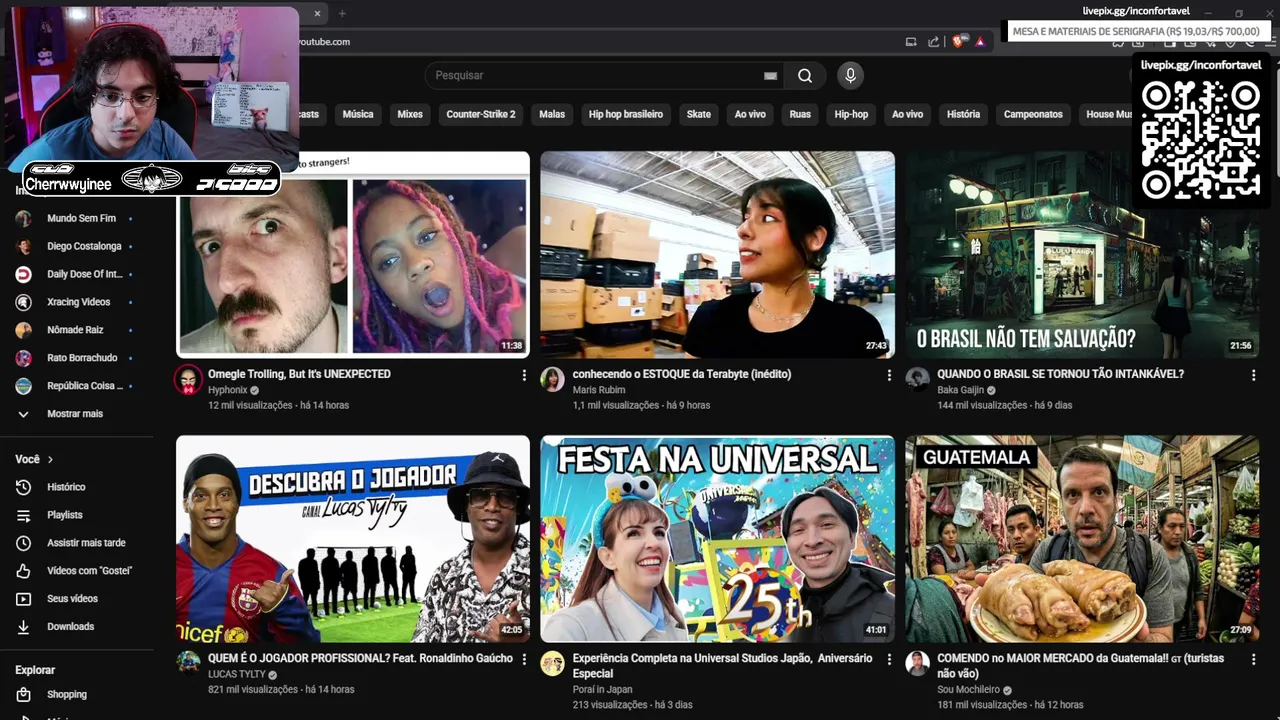This screenshot has width=1280, height=720.
Task: Expand subscriptions with Mostrar mais
Action: tap(76, 414)
